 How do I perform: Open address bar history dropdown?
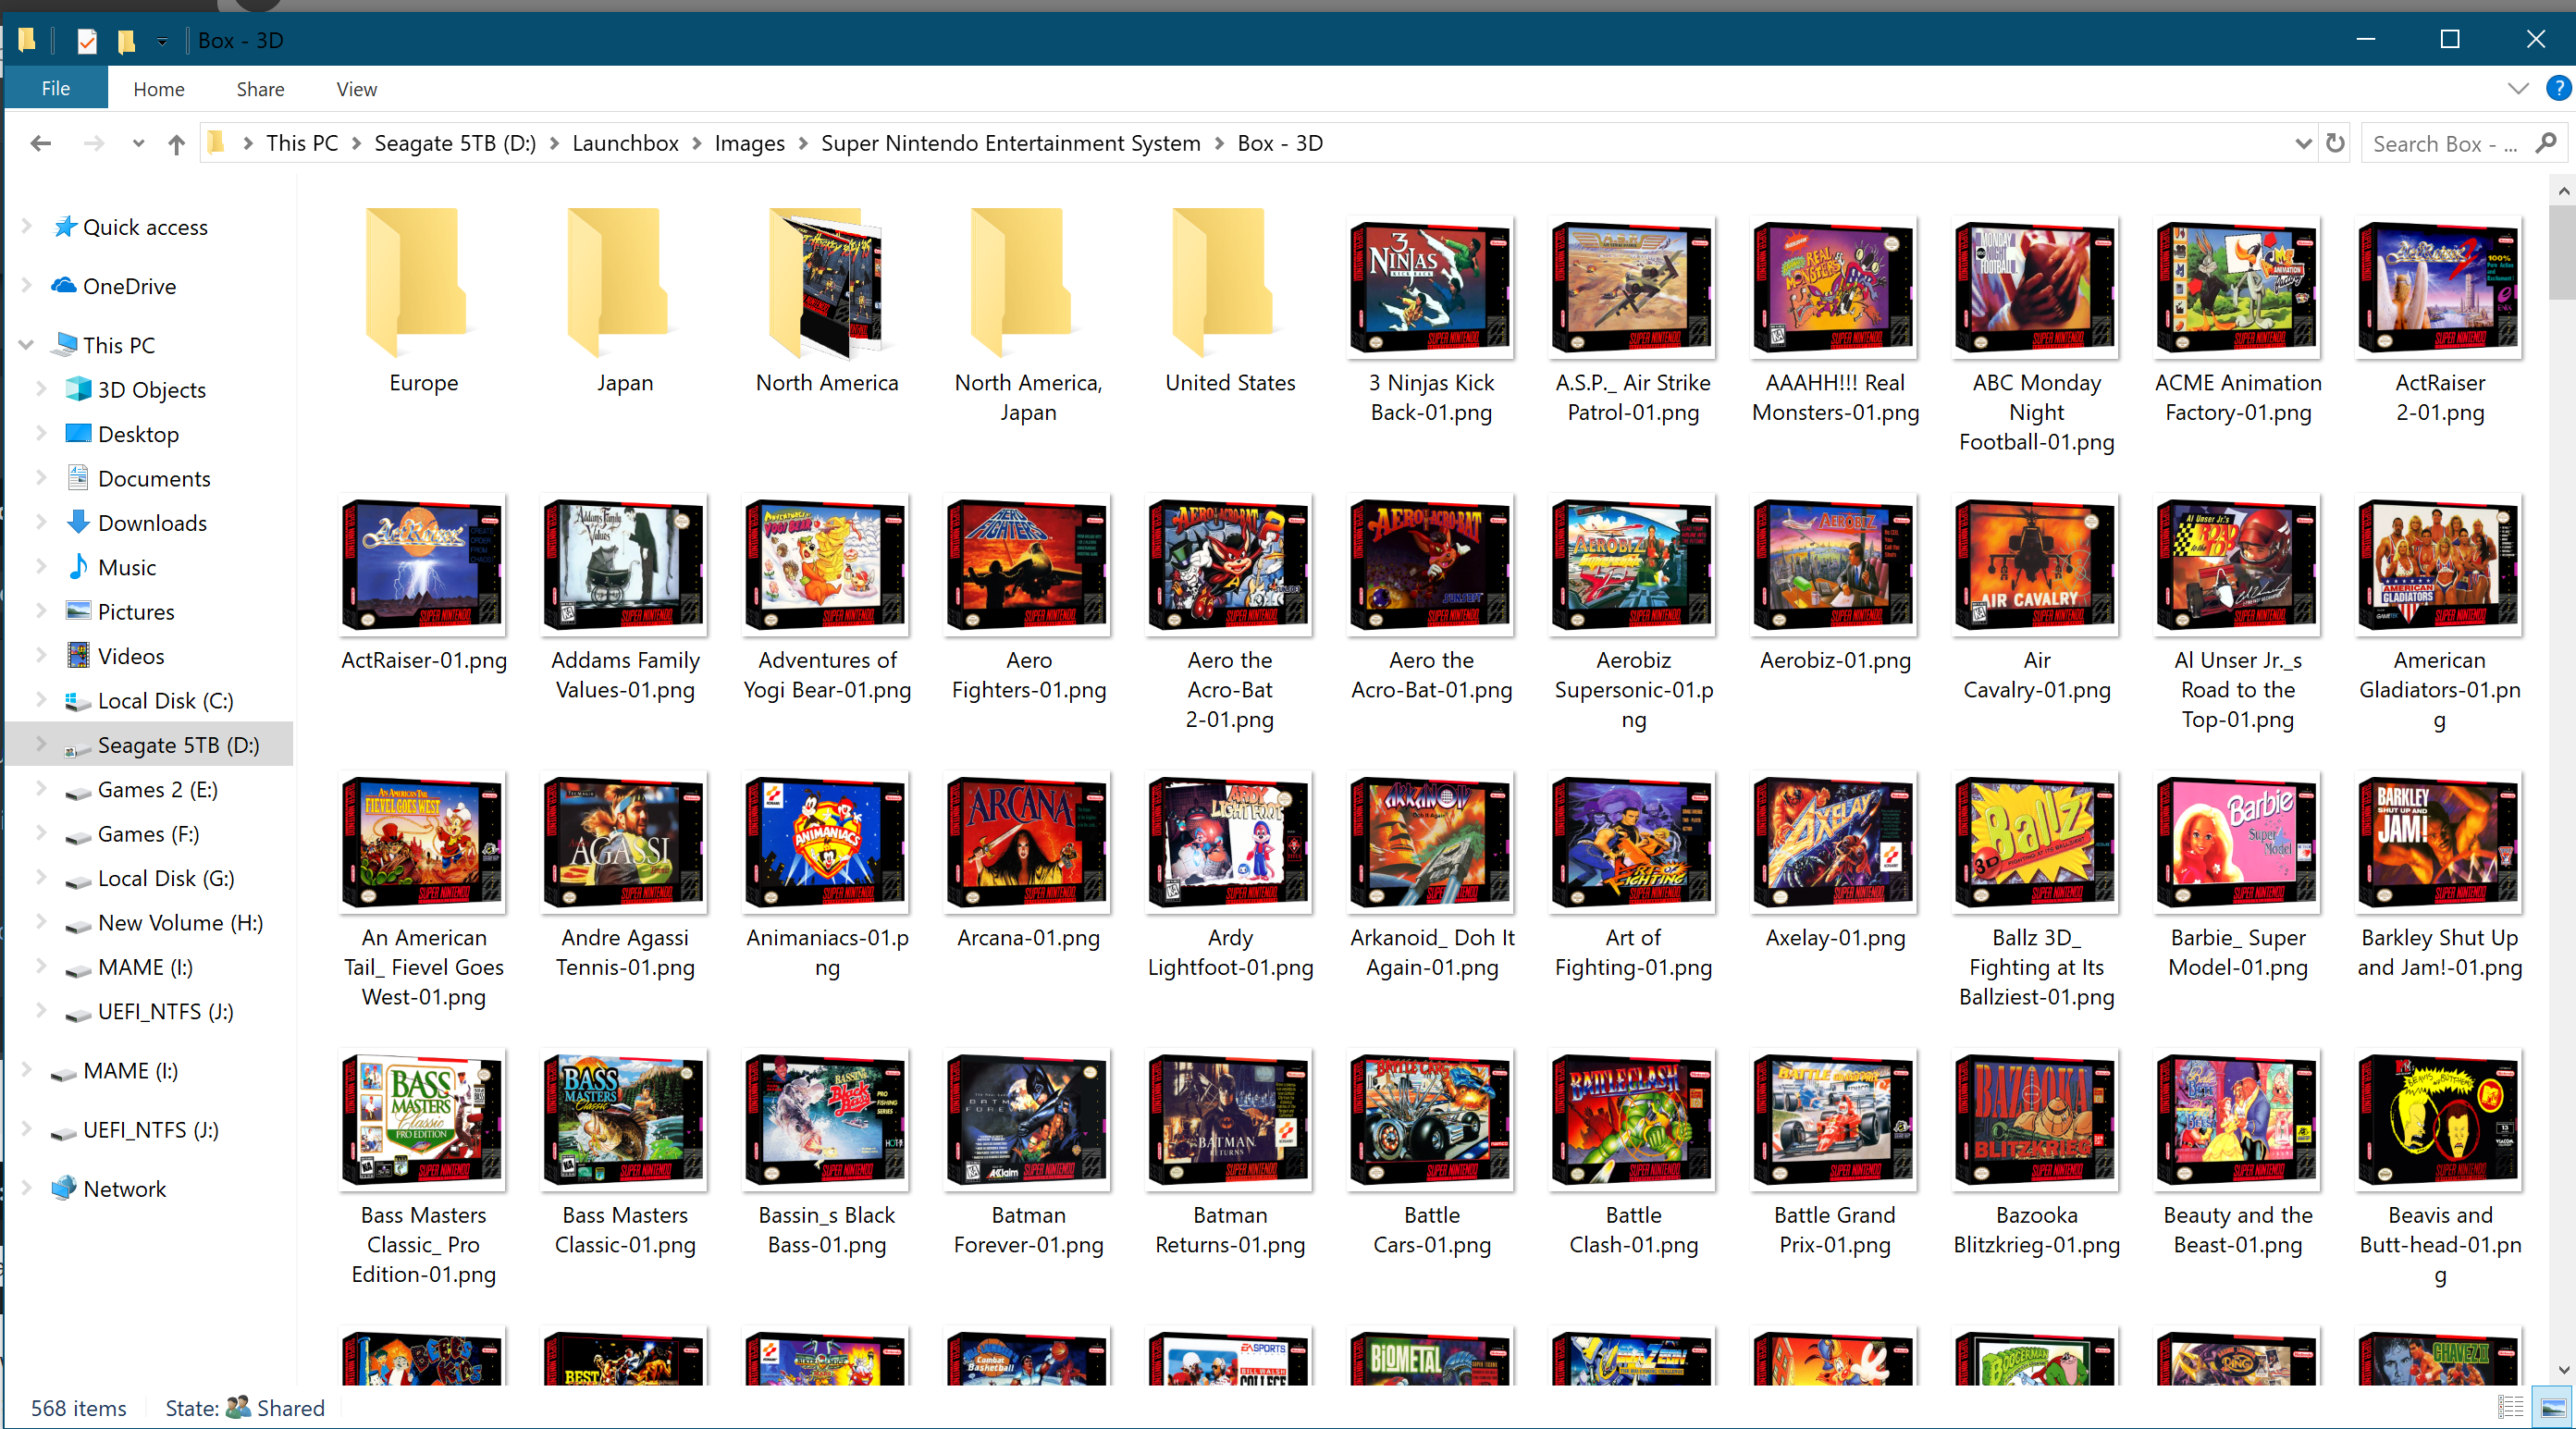click(2303, 143)
